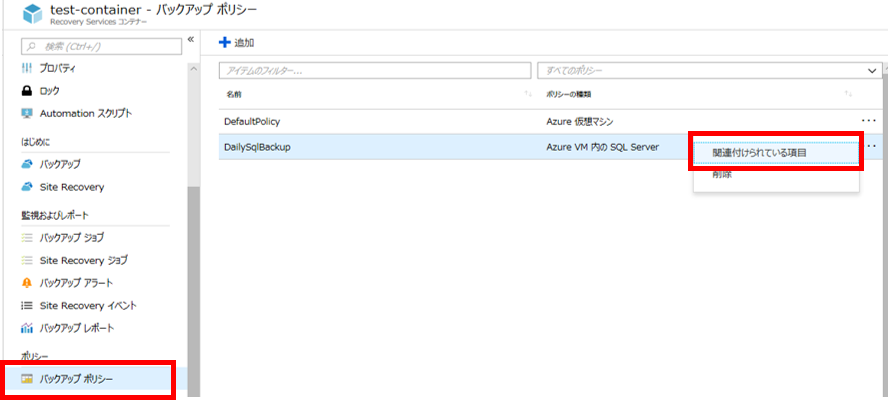Open the ellipsis menu for DailySqlBackup
The image size is (888, 400).
pyautogui.click(x=872, y=146)
